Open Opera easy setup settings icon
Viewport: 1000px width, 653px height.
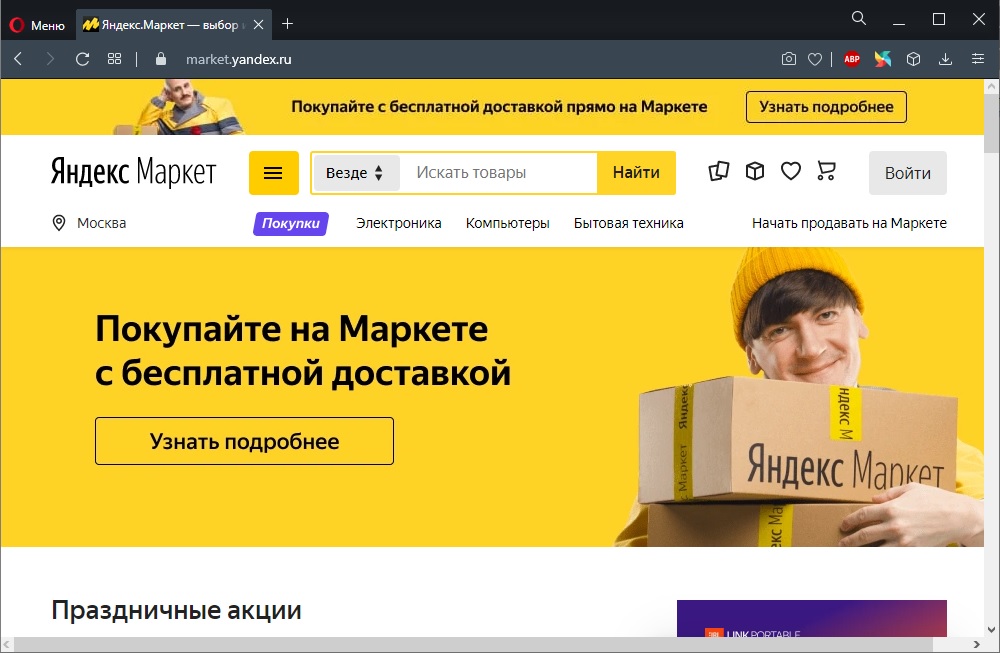tap(978, 59)
